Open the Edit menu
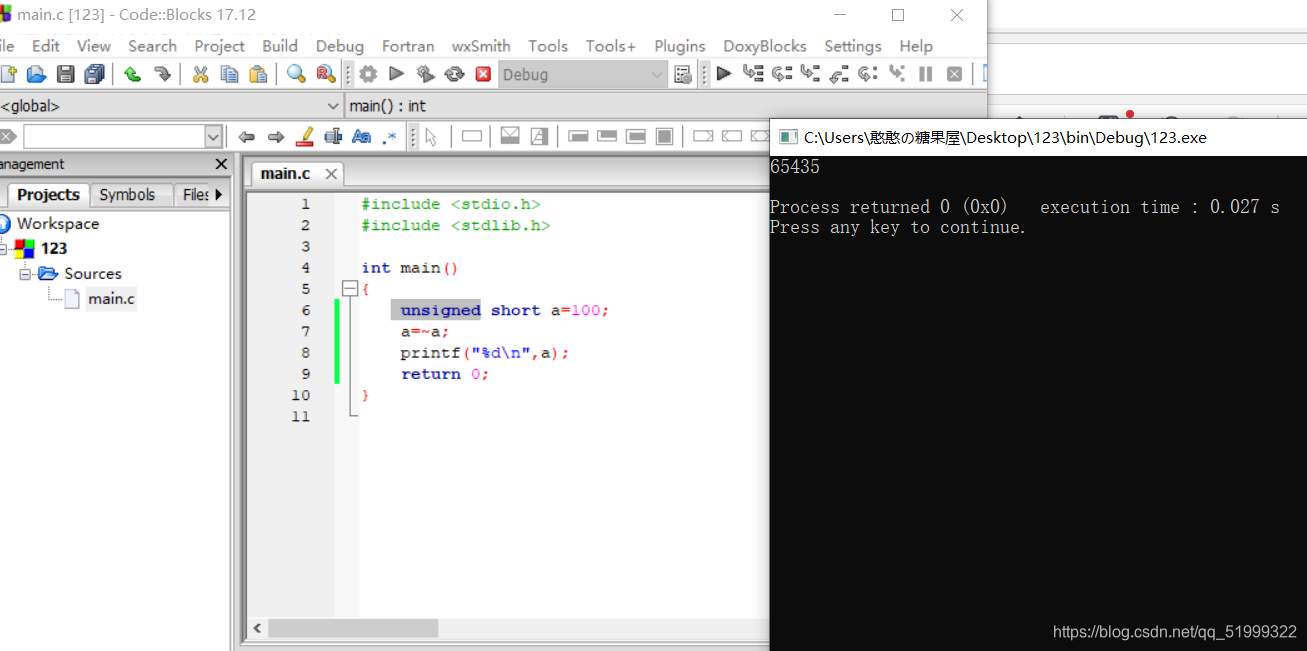The height and width of the screenshot is (651, 1307). (x=46, y=46)
